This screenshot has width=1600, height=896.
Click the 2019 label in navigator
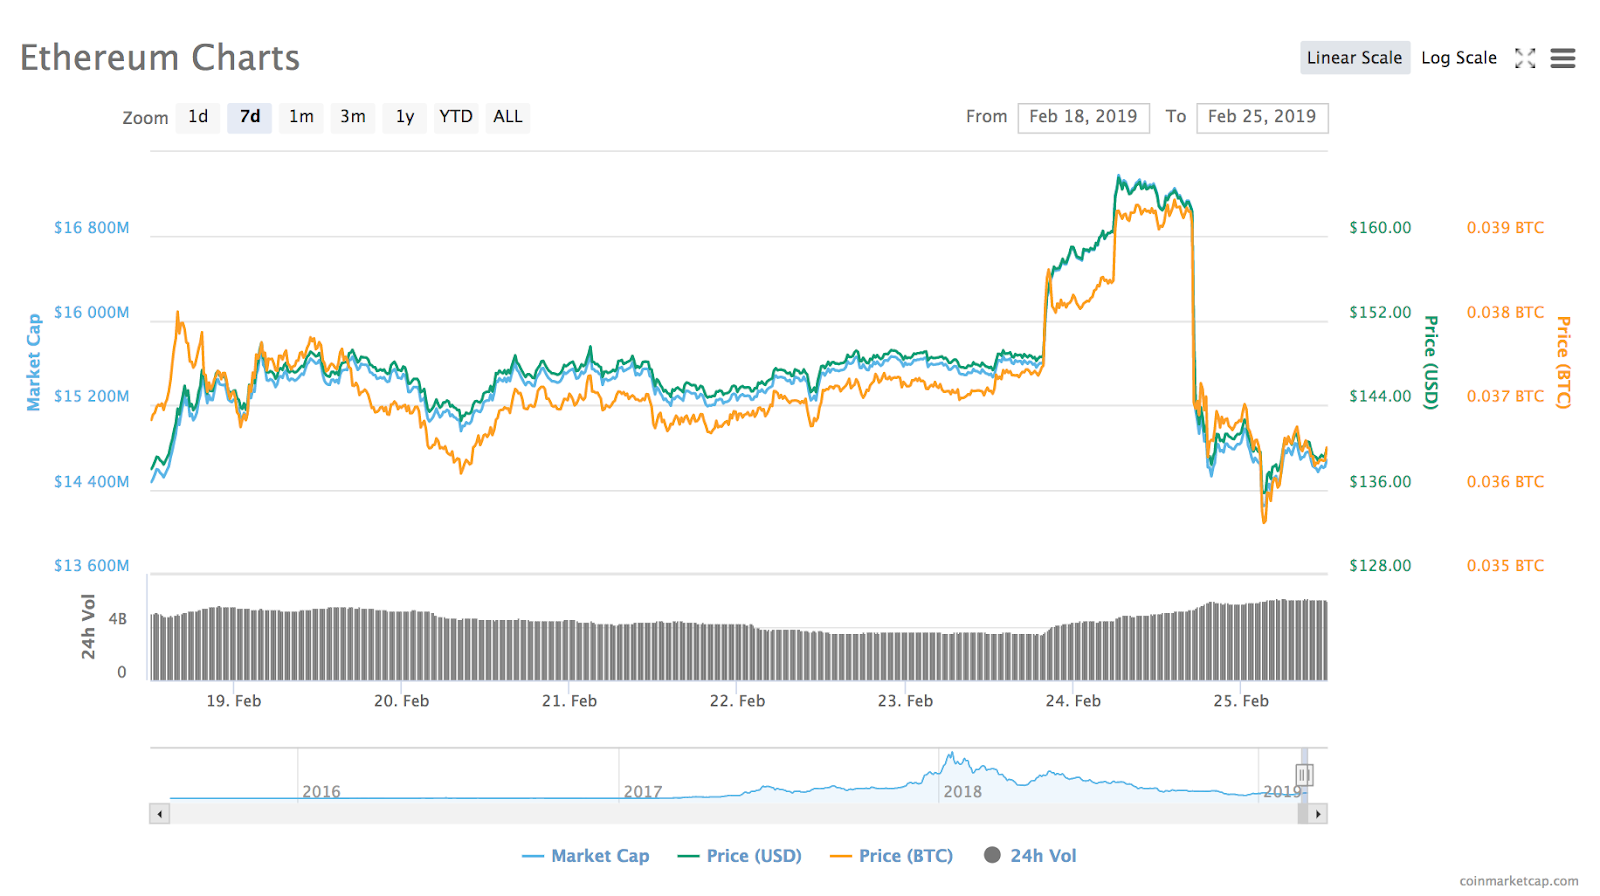click(x=1282, y=792)
